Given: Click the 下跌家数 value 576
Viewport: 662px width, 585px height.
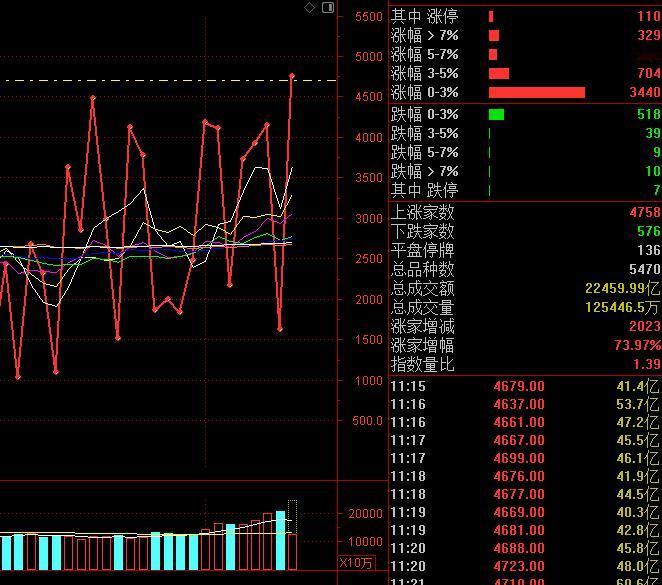Looking at the screenshot, I should click(x=649, y=231).
